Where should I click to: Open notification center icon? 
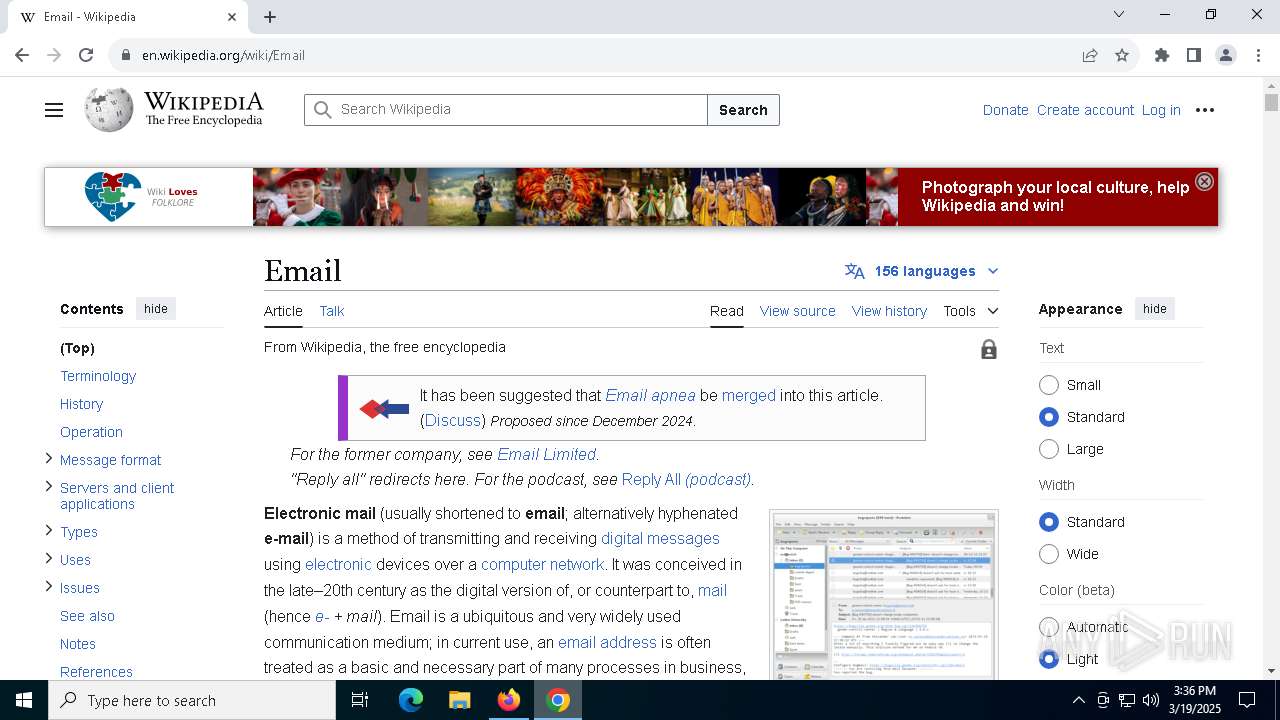click(1247, 700)
